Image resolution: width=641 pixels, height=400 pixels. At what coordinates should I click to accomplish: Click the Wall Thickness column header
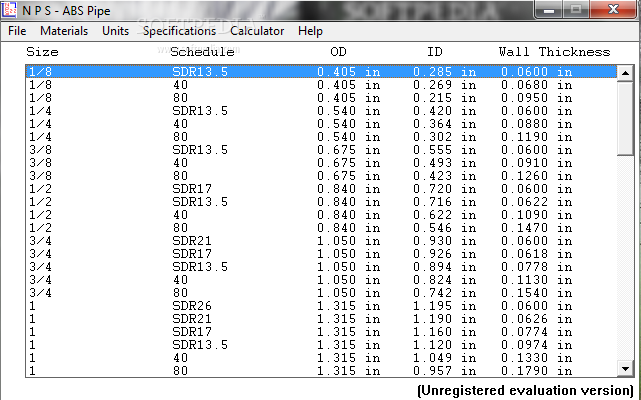click(x=554, y=52)
